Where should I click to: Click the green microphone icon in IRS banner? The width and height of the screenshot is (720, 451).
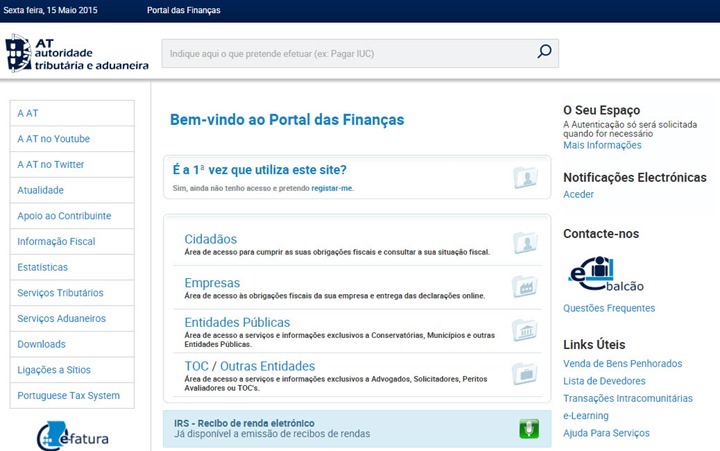[x=529, y=429]
